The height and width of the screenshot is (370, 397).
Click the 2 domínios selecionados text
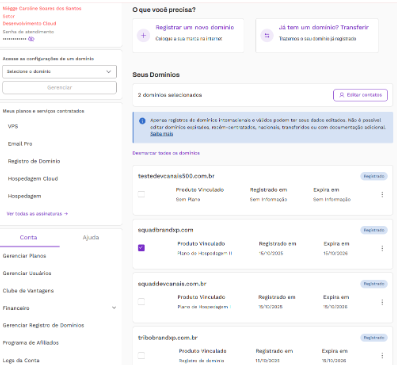pyautogui.click(x=170, y=95)
